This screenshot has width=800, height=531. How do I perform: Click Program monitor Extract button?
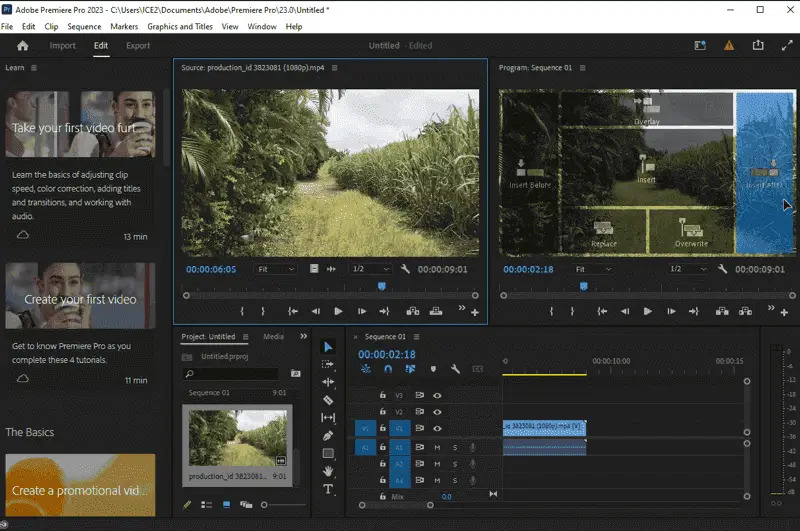[x=745, y=311]
